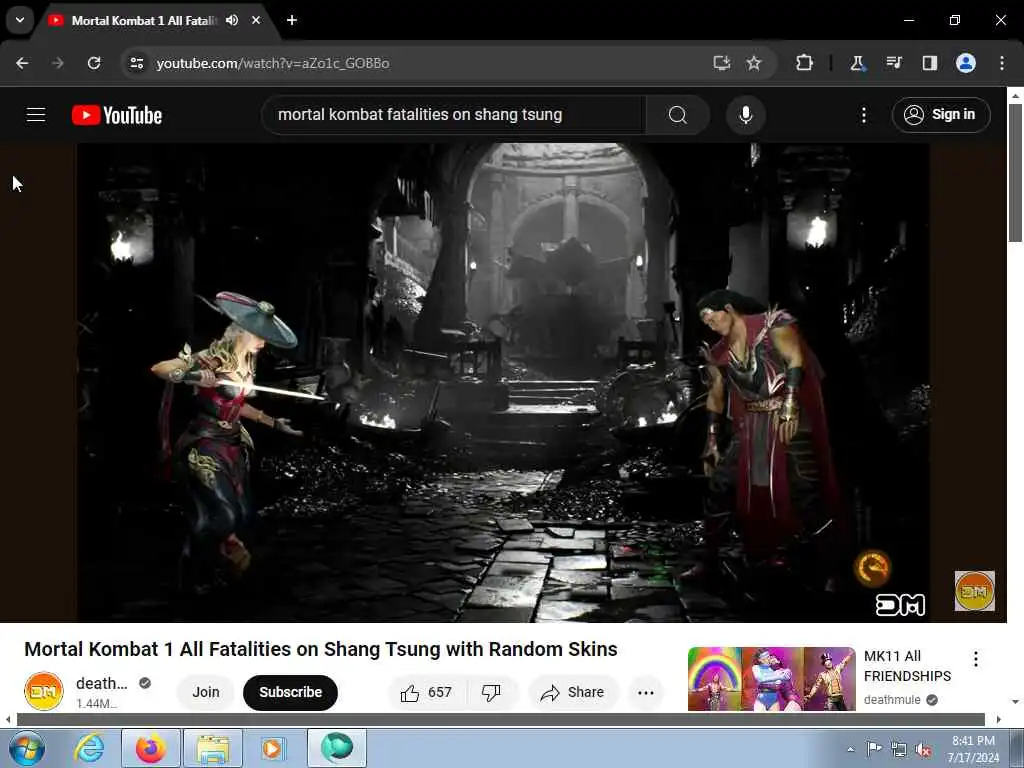Viewport: 1024px width, 768px height.
Task: Open Chrome Labs flask icon
Action: point(857,63)
